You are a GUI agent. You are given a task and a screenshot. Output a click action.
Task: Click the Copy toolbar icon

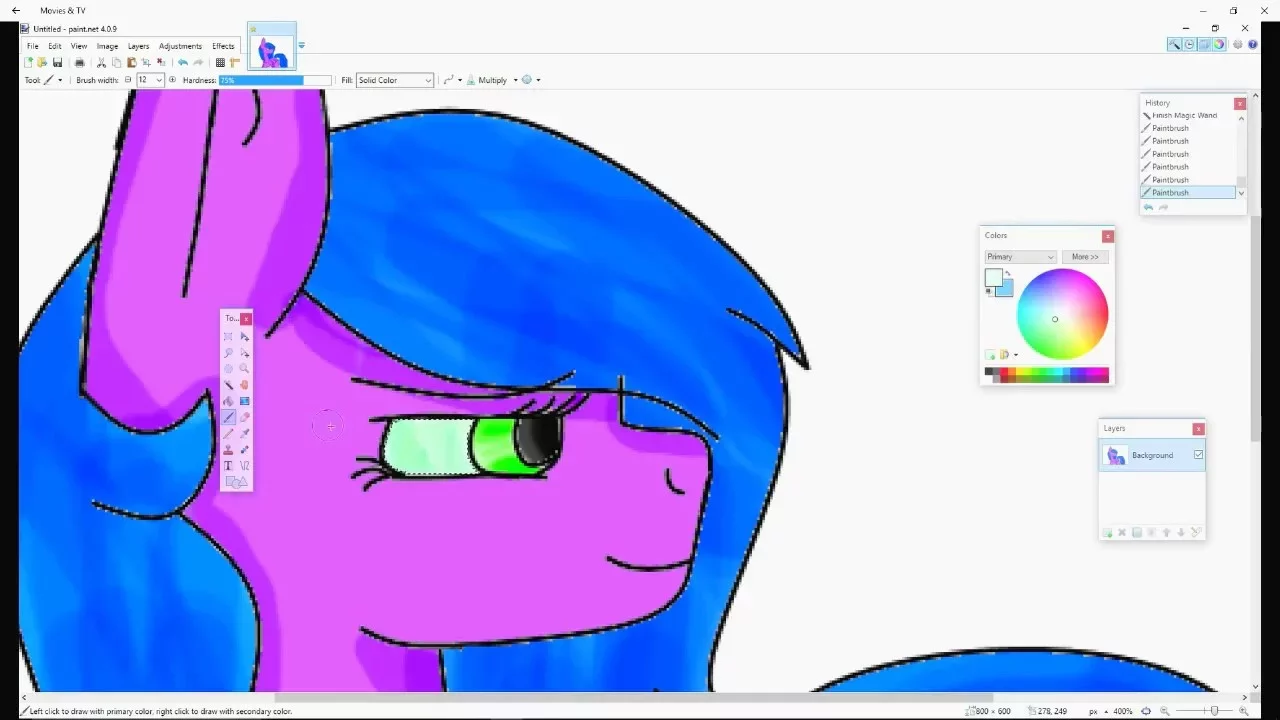click(116, 62)
